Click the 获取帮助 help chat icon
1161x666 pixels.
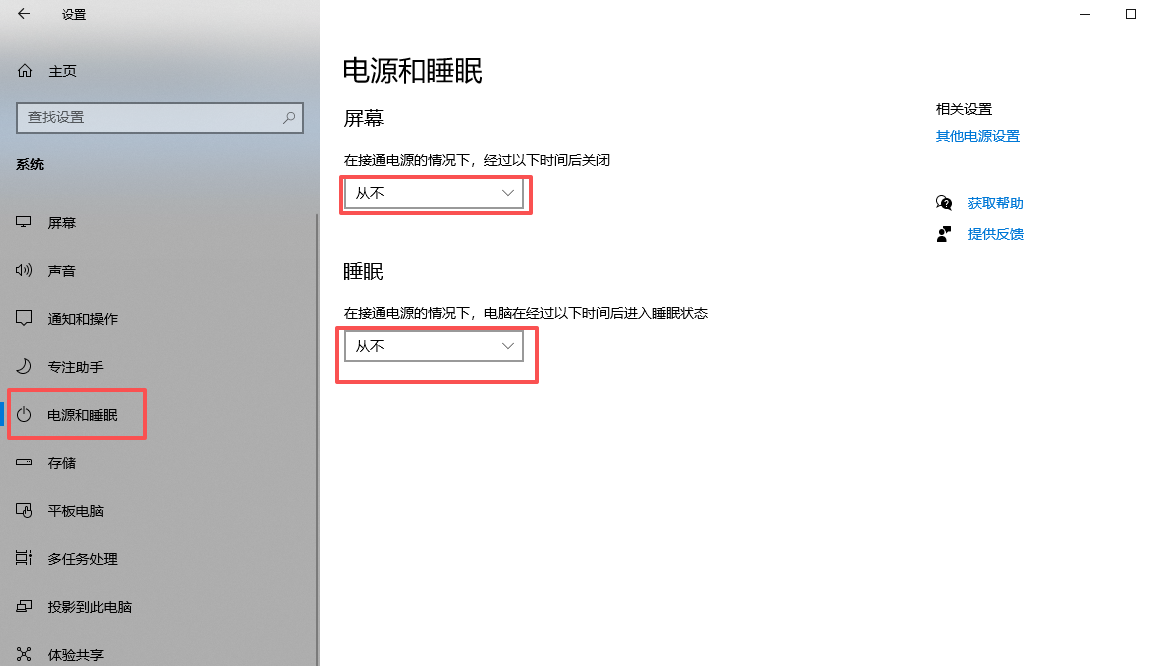click(944, 203)
